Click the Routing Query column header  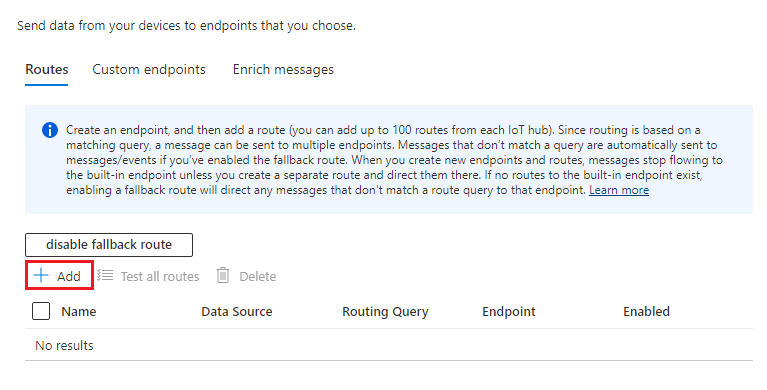click(385, 312)
